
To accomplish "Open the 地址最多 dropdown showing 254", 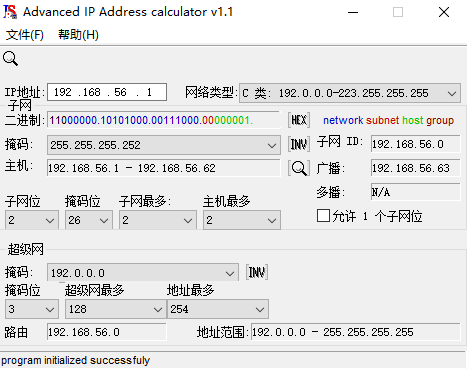I will (x=218, y=309).
